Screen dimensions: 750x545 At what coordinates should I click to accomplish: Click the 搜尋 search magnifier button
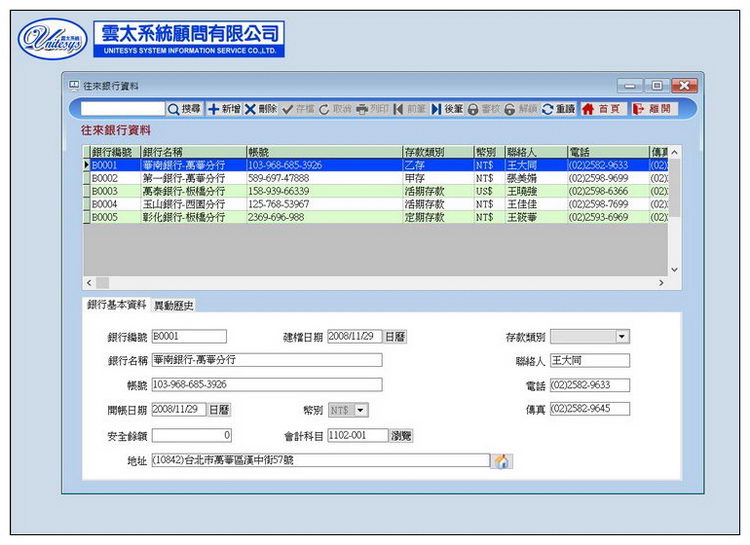tap(184, 108)
